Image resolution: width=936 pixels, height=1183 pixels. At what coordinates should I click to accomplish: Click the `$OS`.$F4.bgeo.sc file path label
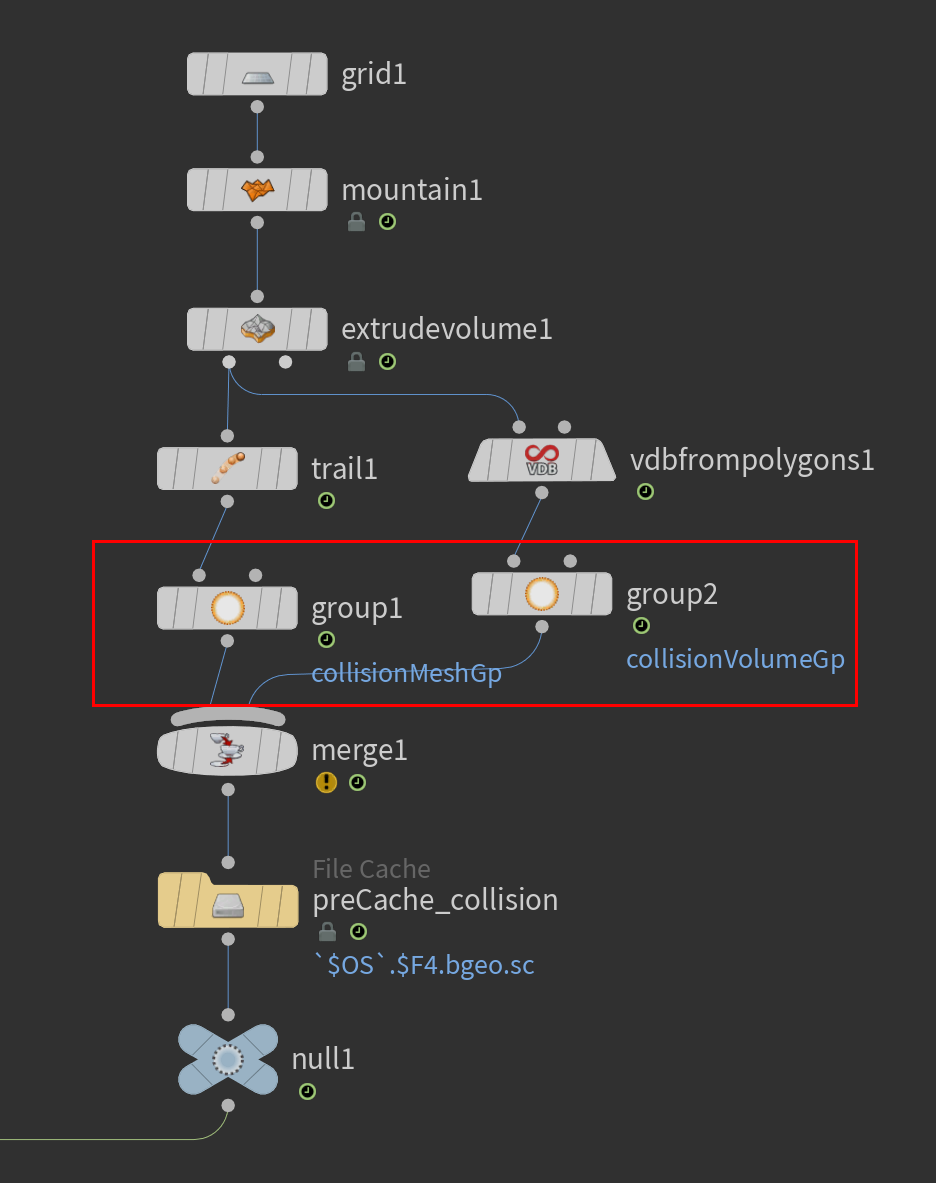pyautogui.click(x=424, y=965)
